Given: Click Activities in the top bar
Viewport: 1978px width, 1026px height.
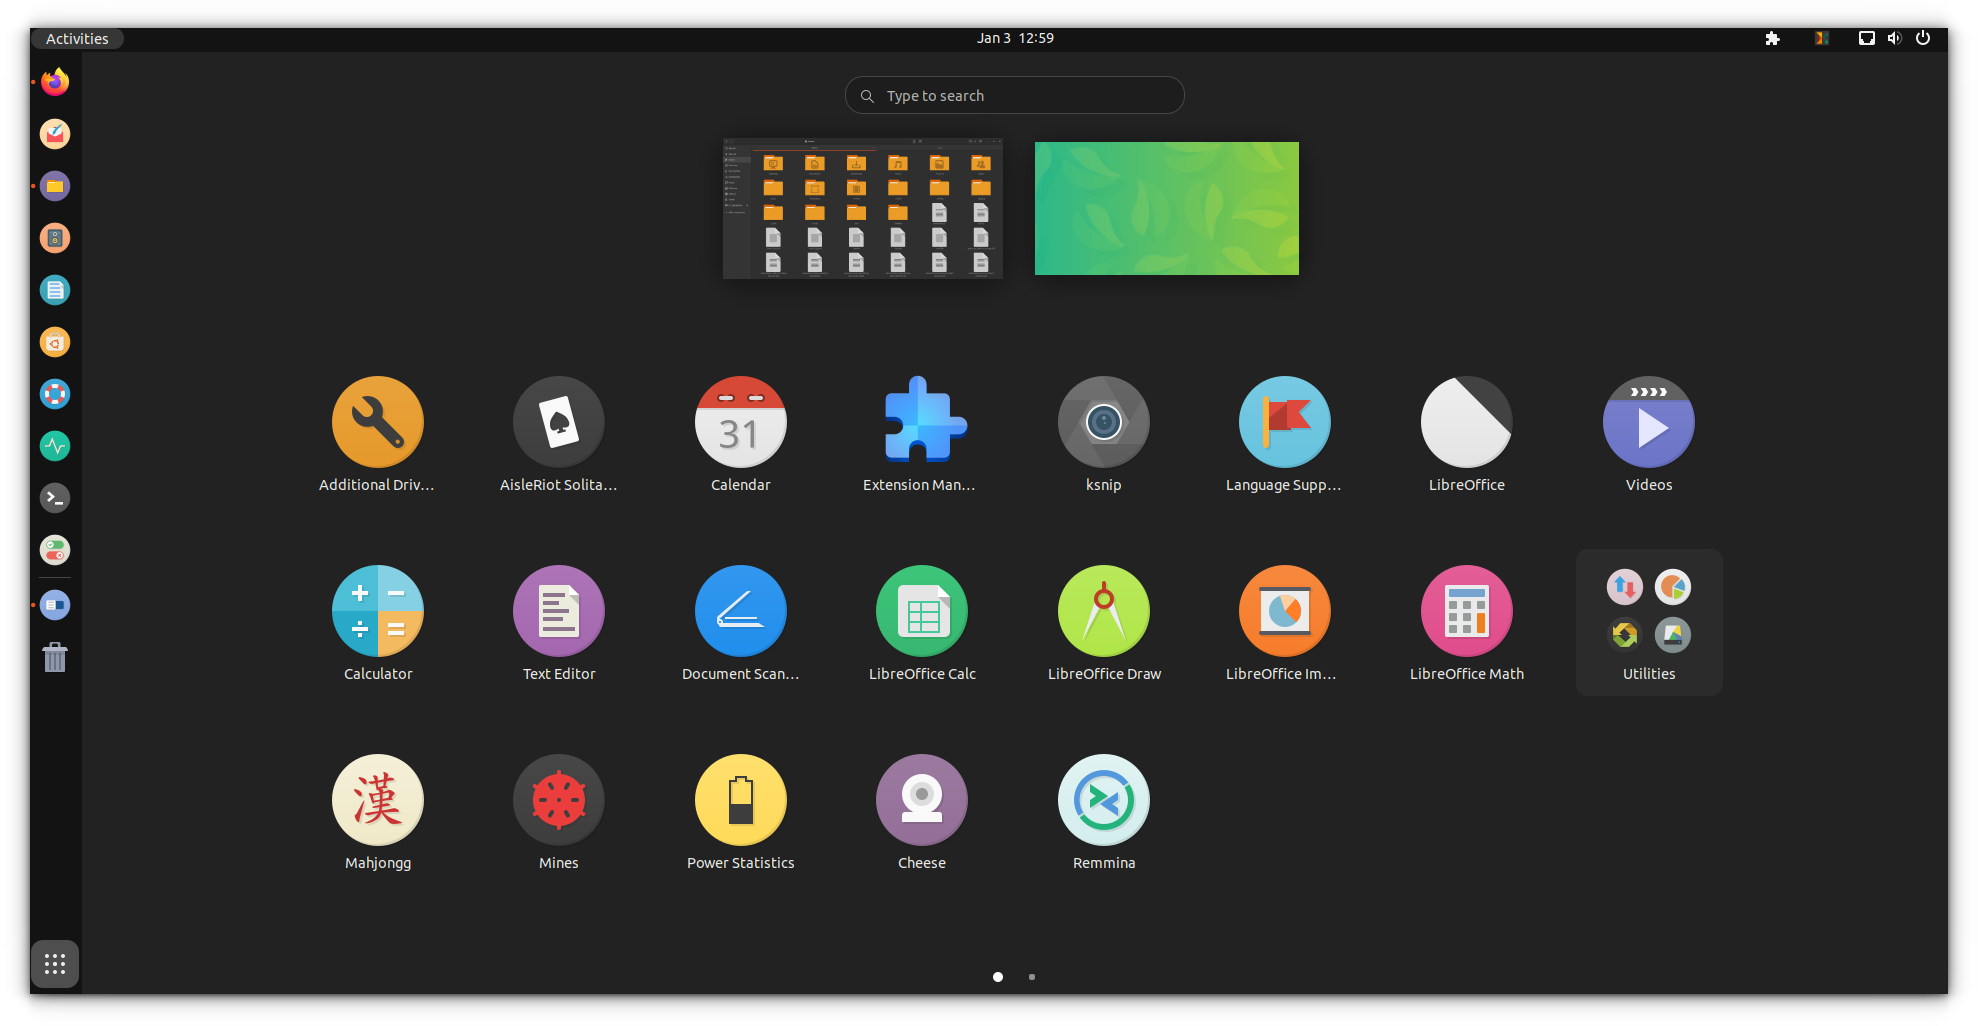Looking at the screenshot, I should tap(76, 38).
